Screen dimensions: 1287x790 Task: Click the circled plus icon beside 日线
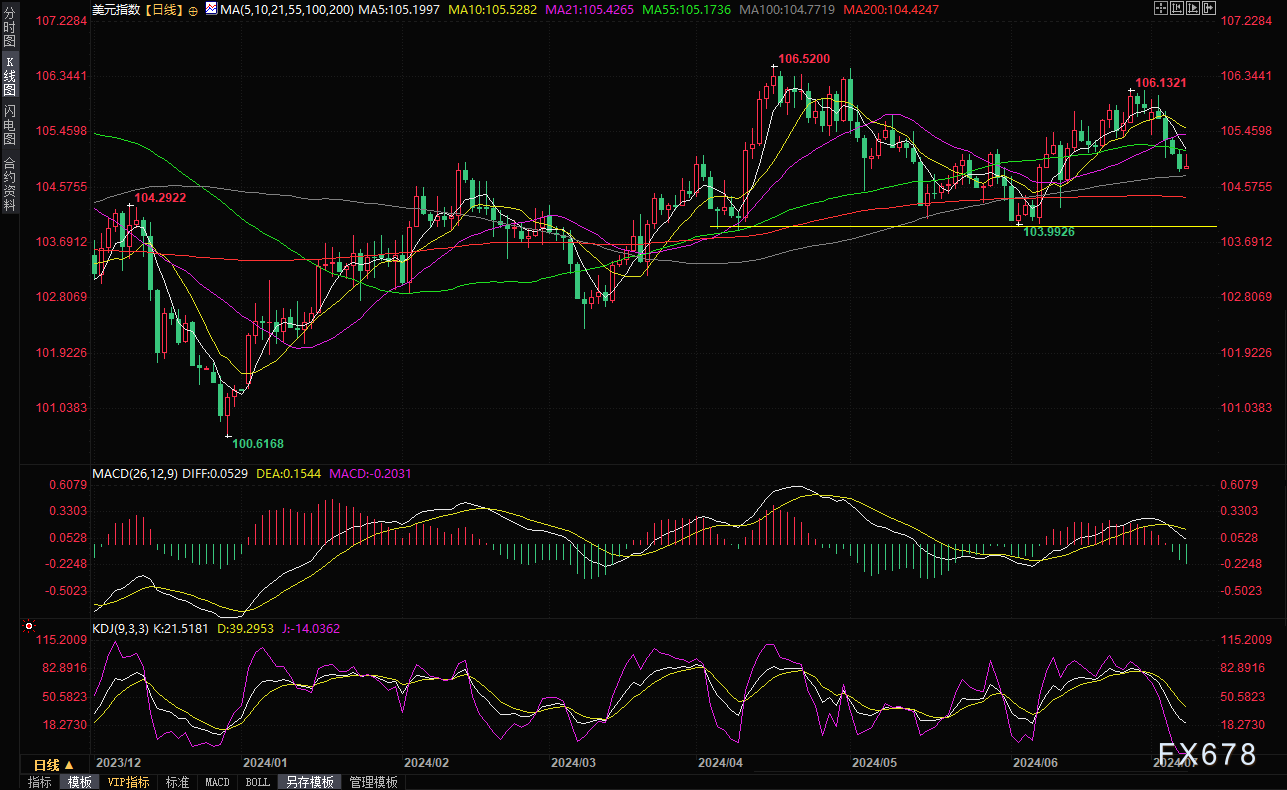193,9
